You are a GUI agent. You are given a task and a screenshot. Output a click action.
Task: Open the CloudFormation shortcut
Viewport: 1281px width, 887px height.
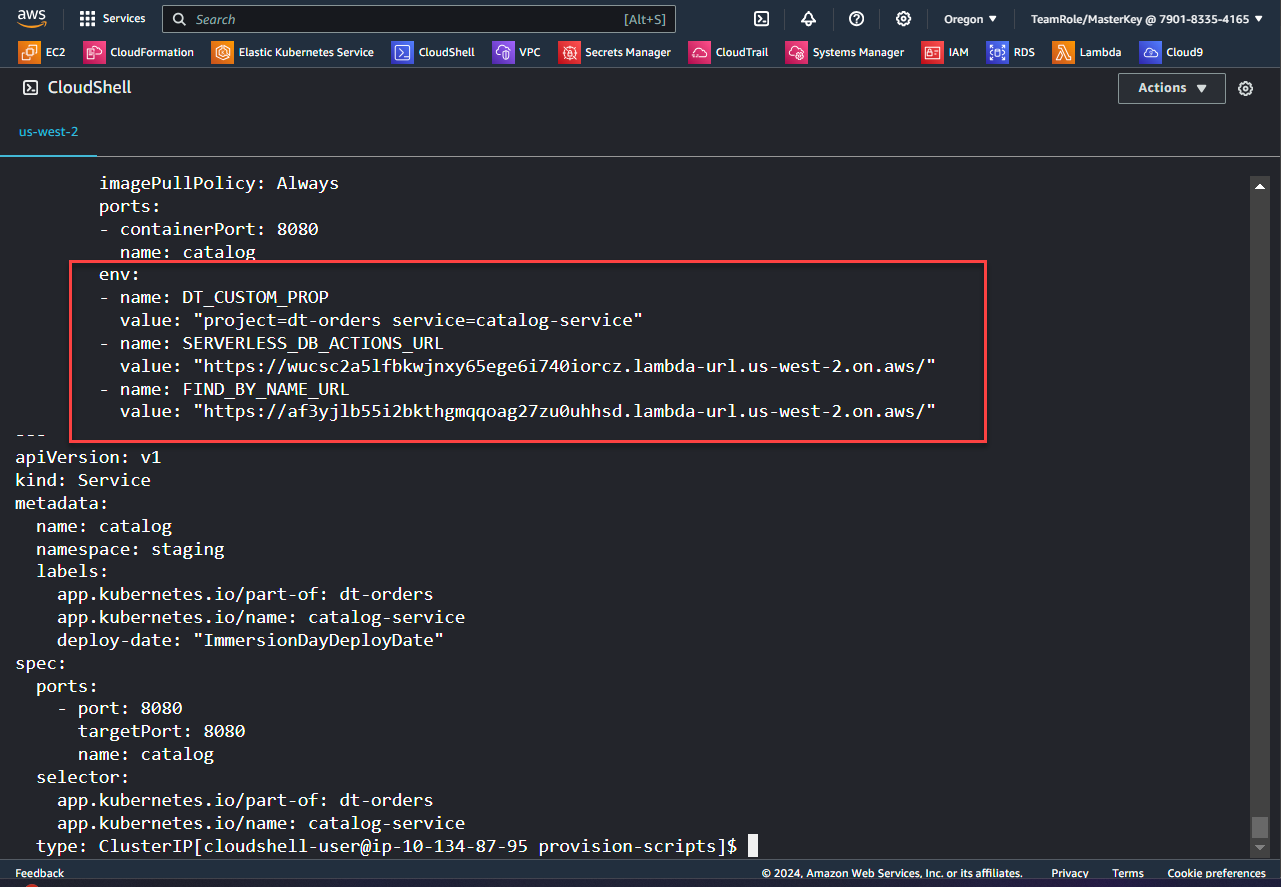click(139, 52)
